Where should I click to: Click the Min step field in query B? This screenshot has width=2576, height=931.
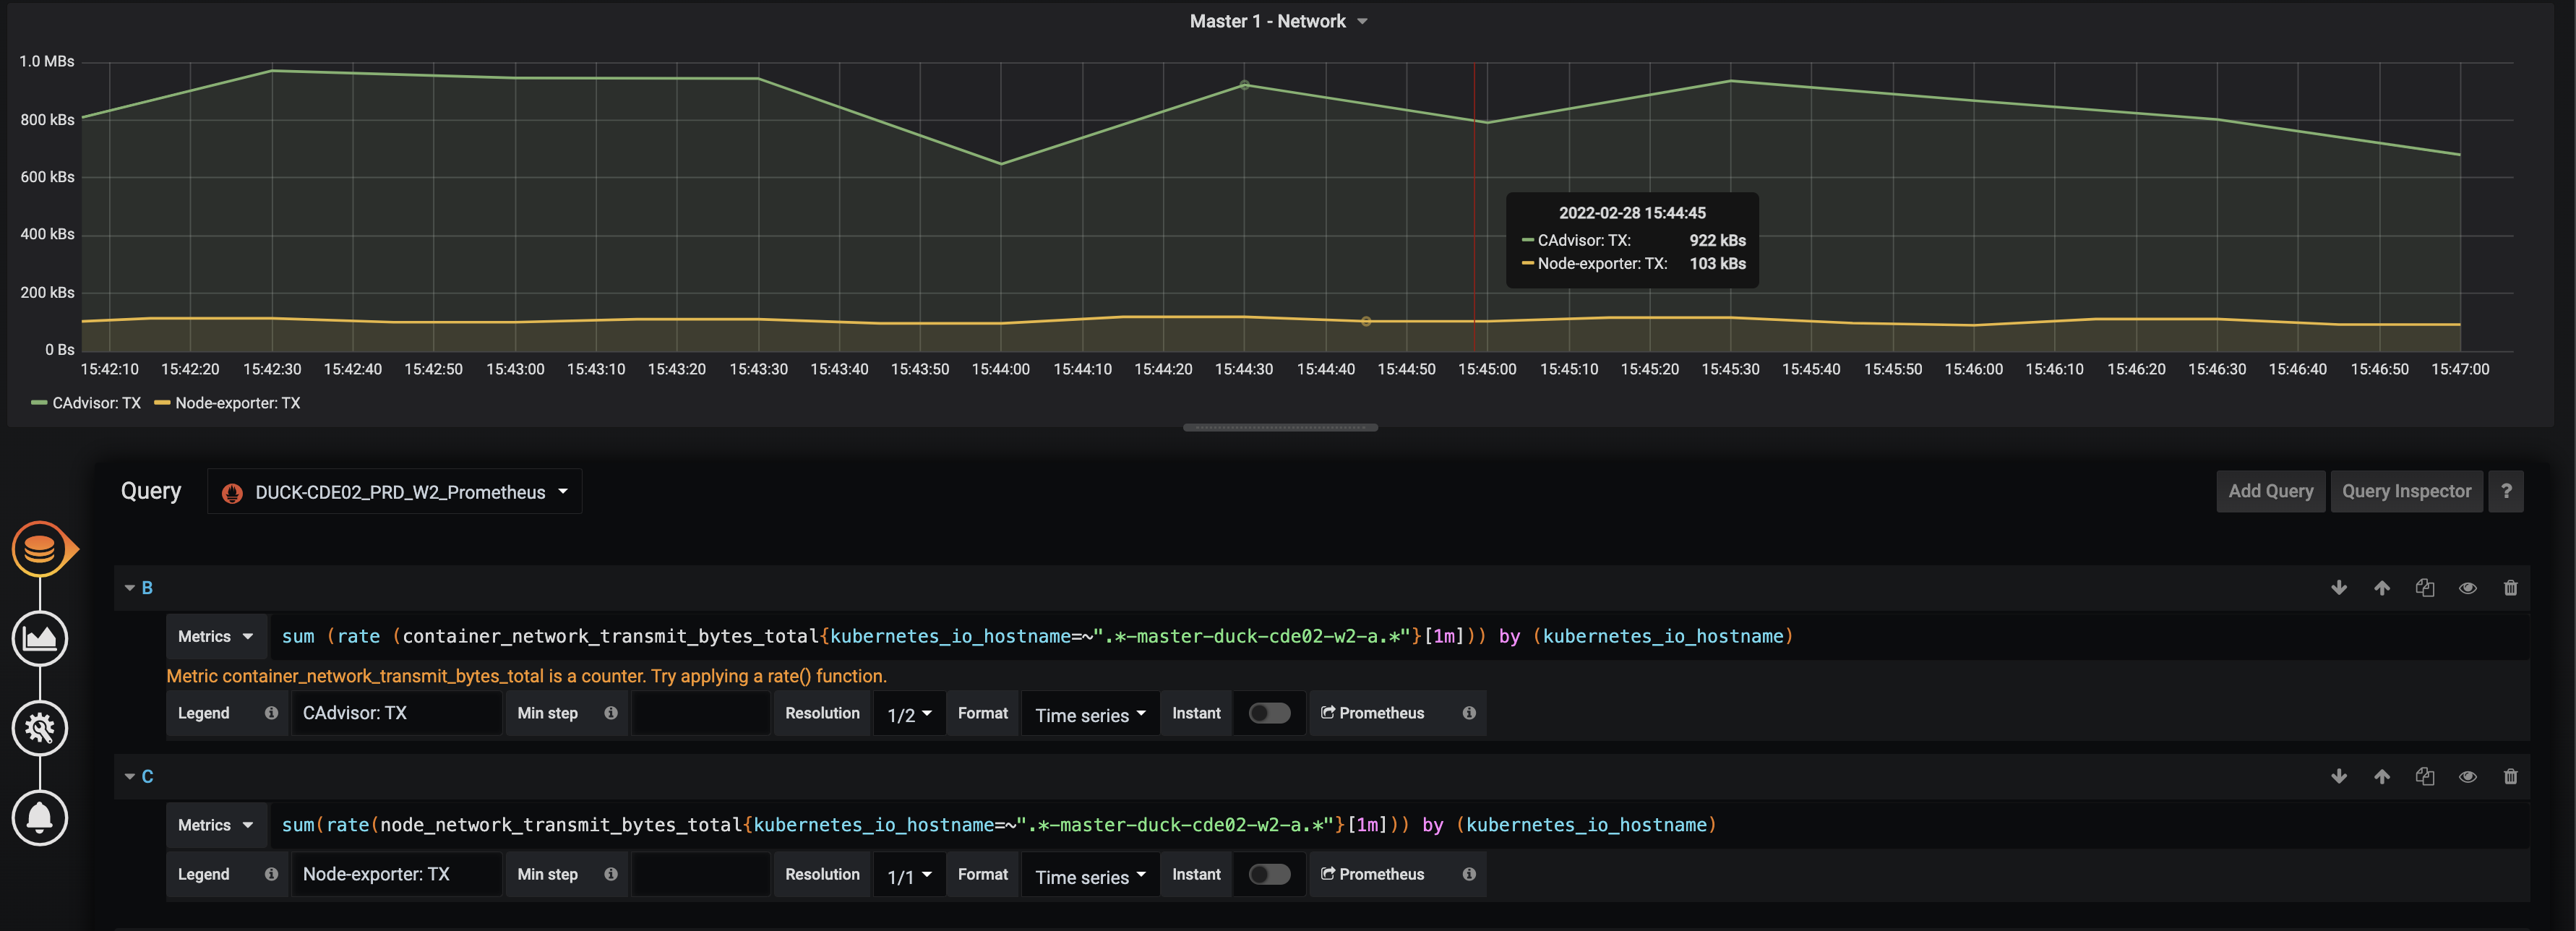click(x=700, y=713)
